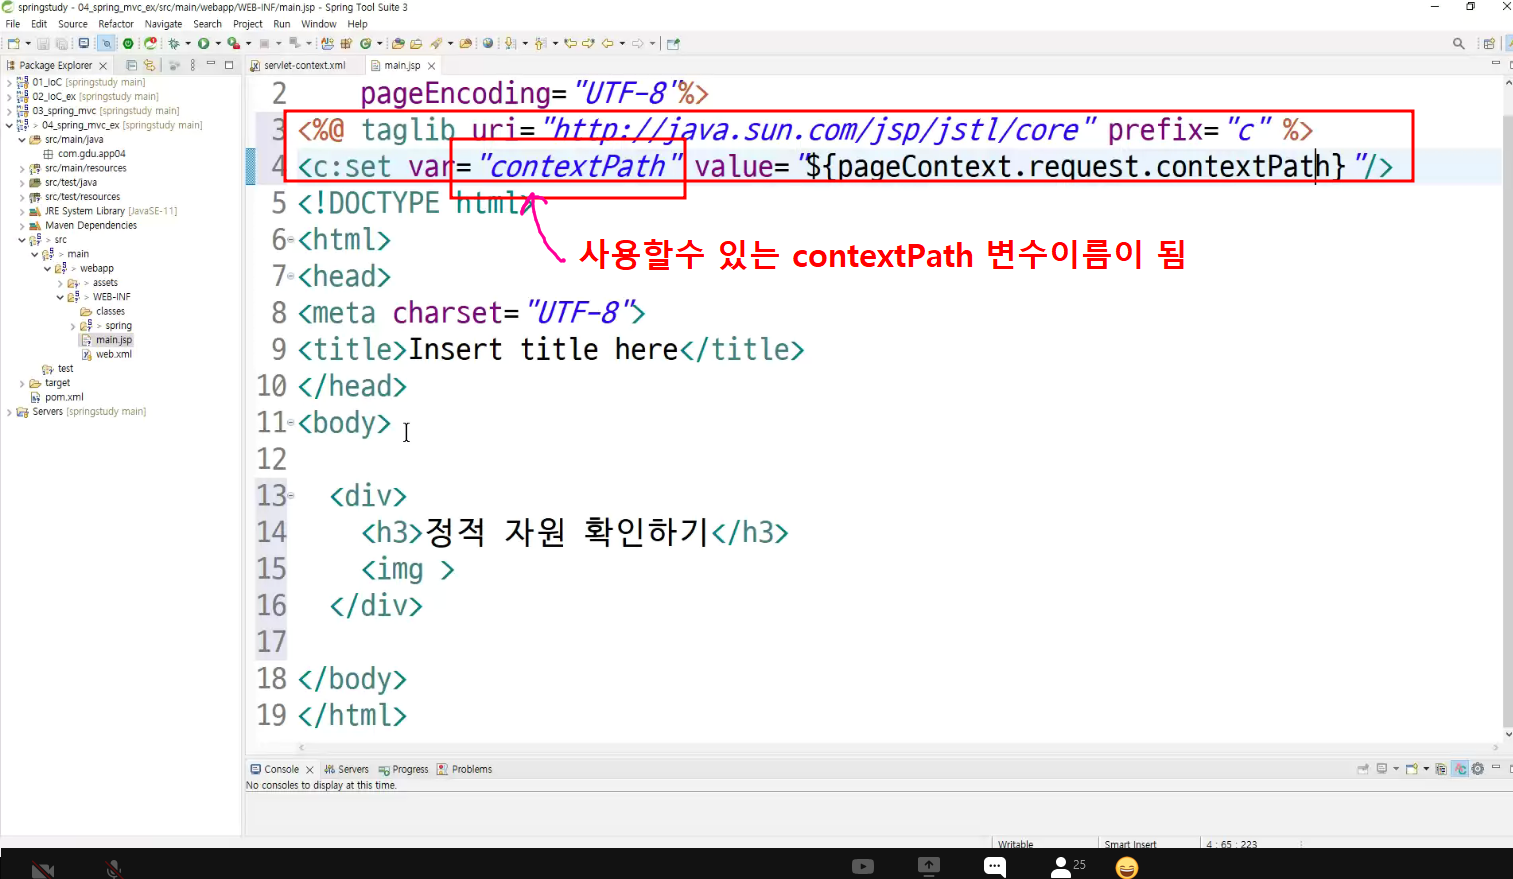The height and width of the screenshot is (879, 1513).
Task: Expand the Servers project
Action: [10, 412]
